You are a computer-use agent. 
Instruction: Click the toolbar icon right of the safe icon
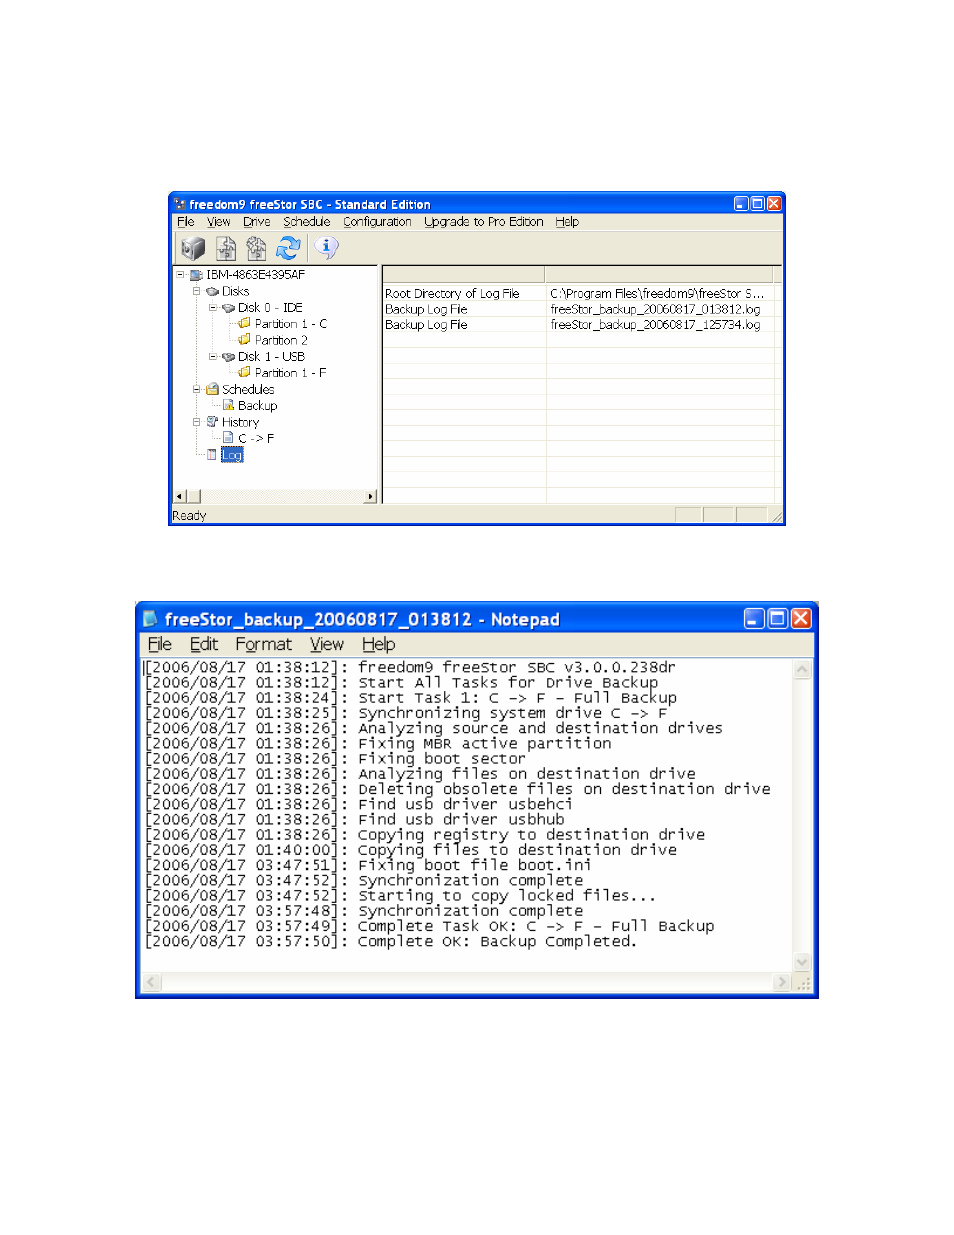click(226, 248)
